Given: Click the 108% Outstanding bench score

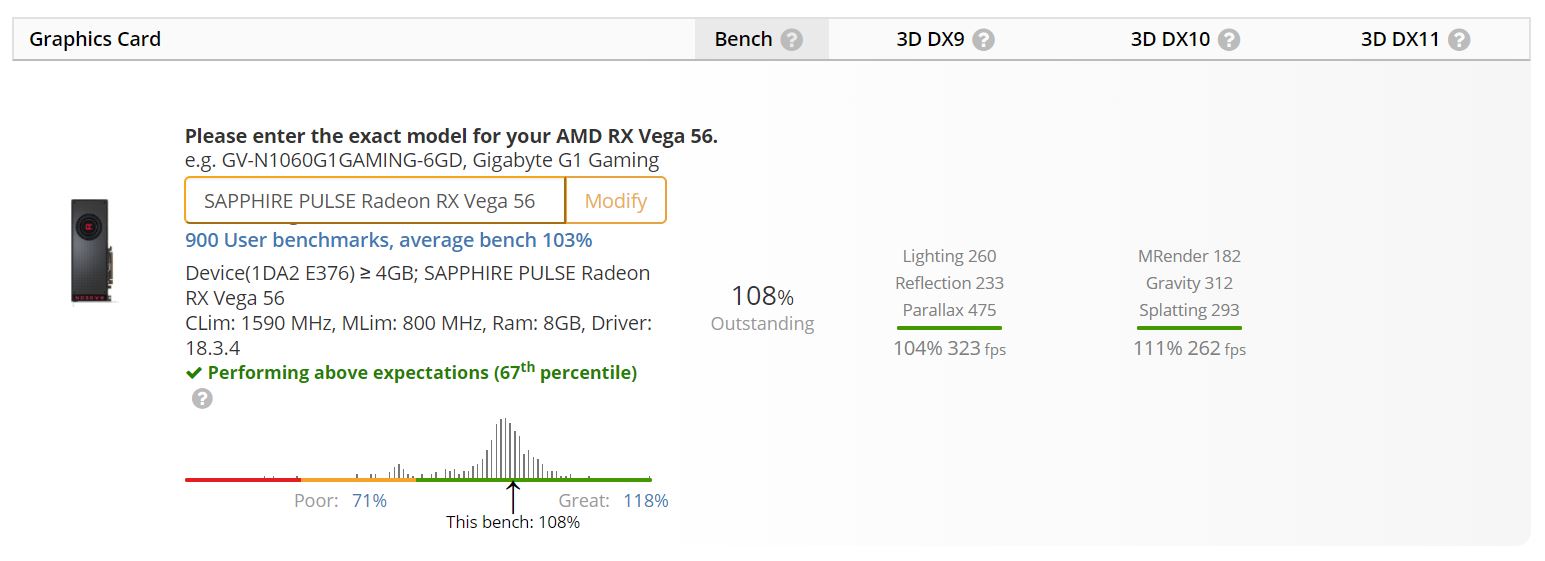Looking at the screenshot, I should pyautogui.click(x=762, y=308).
